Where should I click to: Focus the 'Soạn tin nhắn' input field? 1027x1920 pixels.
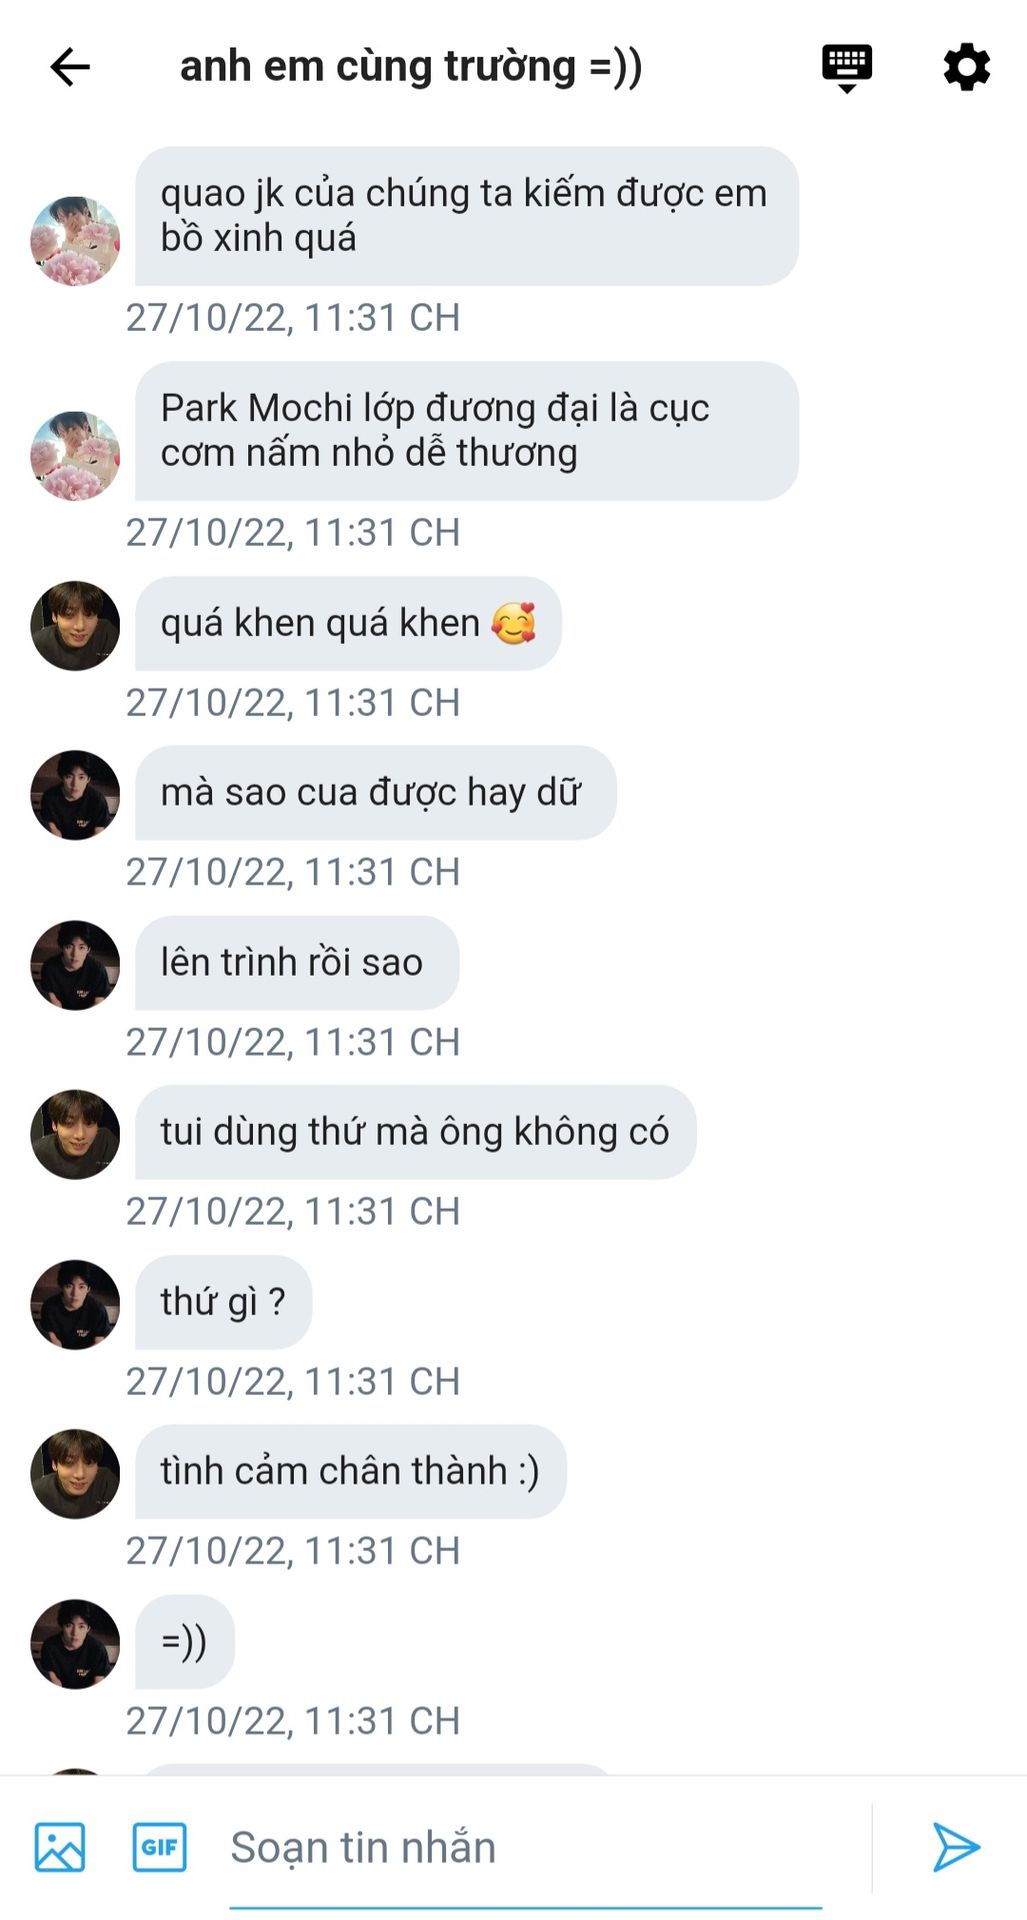point(525,1848)
